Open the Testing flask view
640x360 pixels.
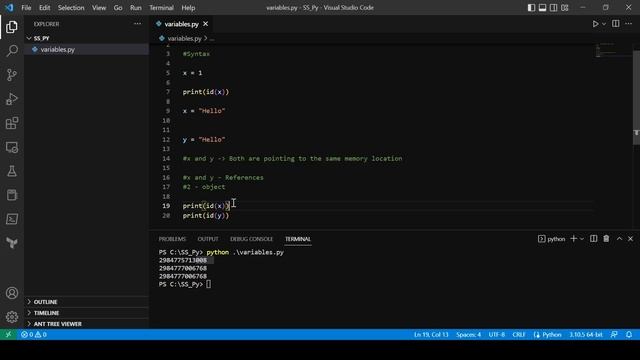(x=12, y=171)
